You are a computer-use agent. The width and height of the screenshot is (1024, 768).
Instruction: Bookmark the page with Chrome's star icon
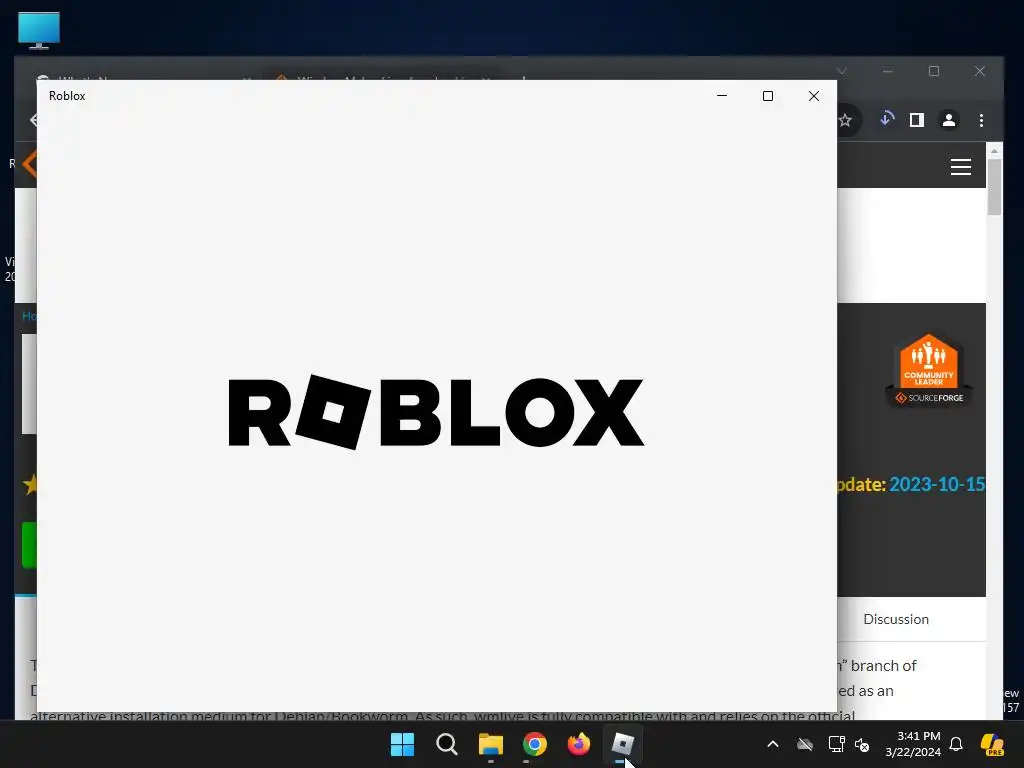[845, 120]
